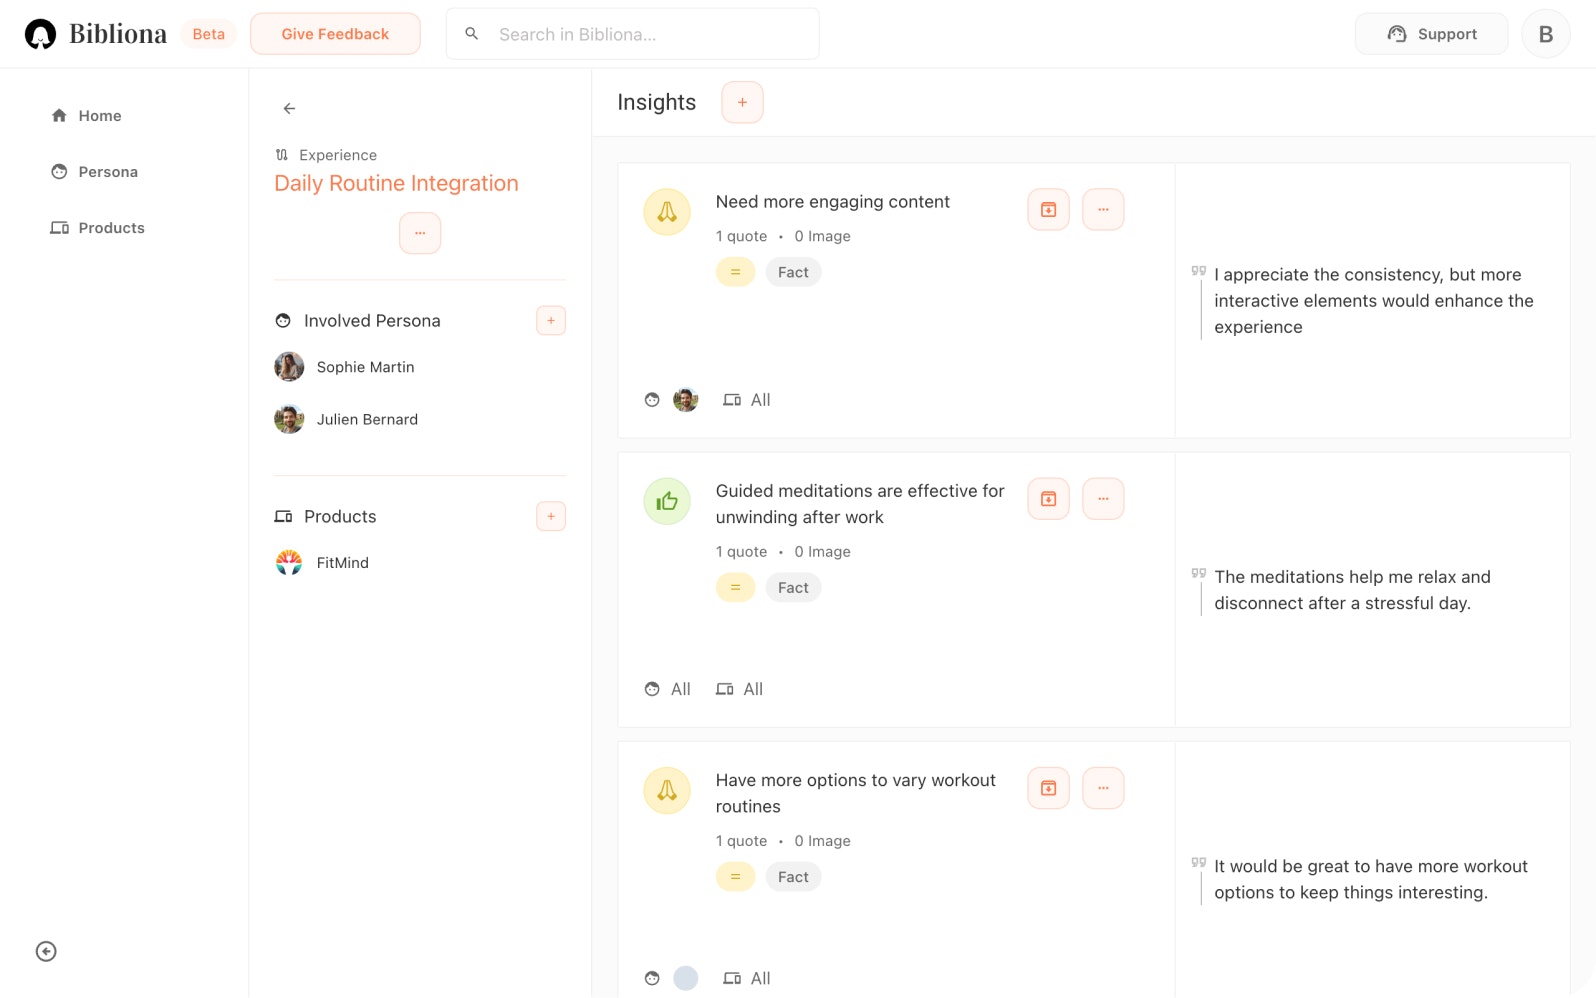Open 'Have more options to vary workout' title
The height and width of the screenshot is (998, 1596).
pos(856,793)
